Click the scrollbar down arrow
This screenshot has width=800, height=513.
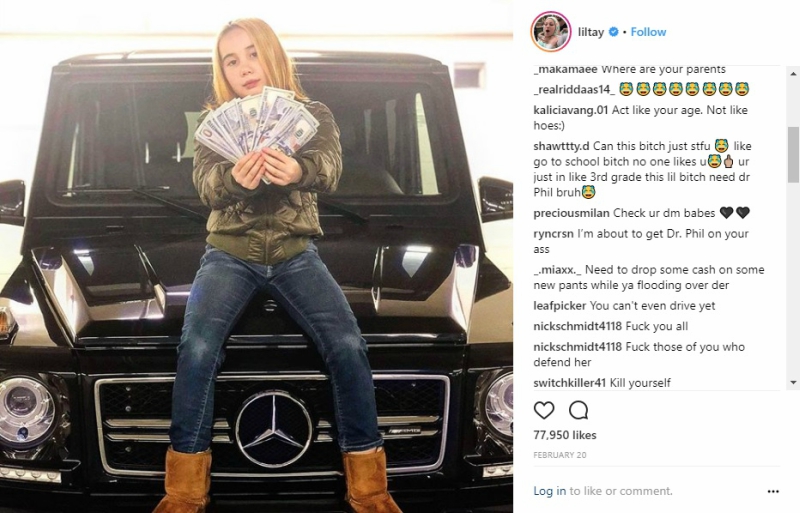[x=793, y=382]
